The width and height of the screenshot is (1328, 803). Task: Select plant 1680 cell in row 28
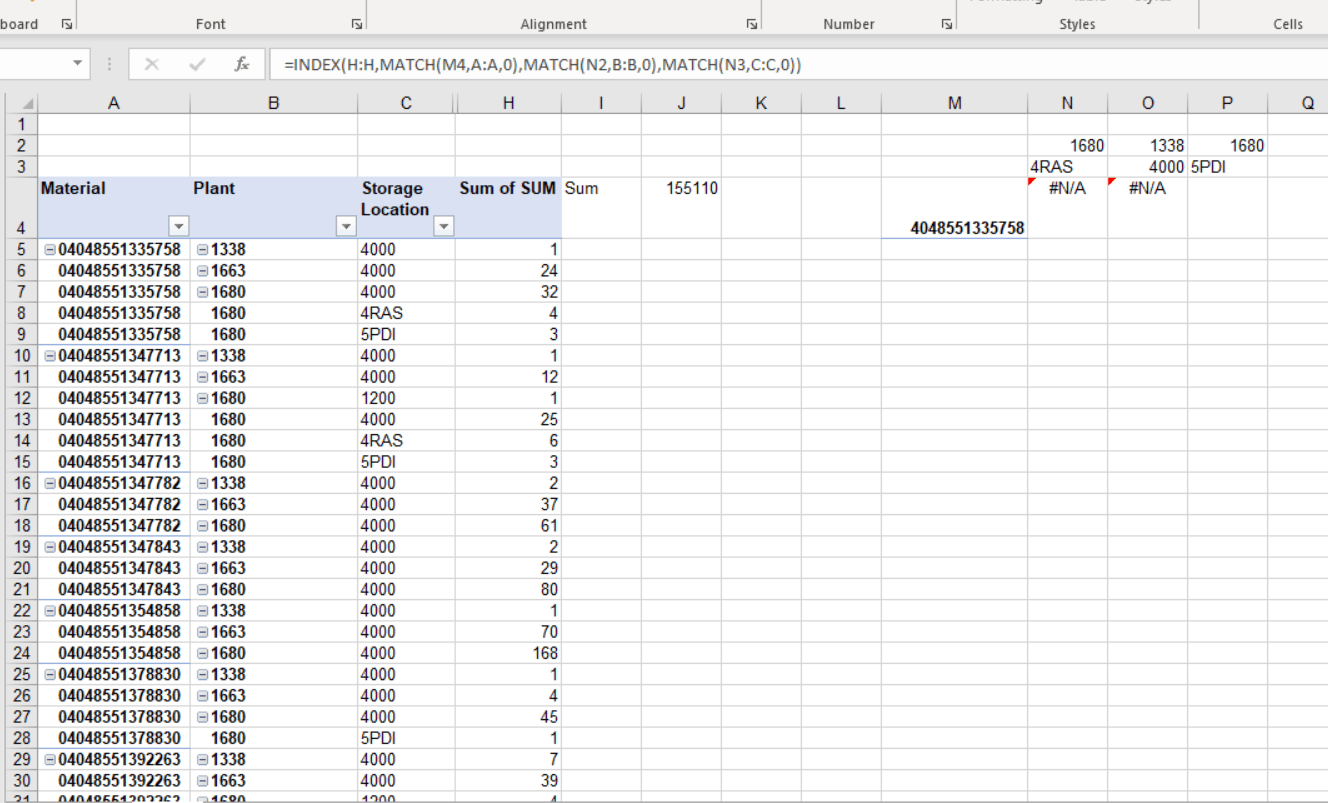point(273,738)
